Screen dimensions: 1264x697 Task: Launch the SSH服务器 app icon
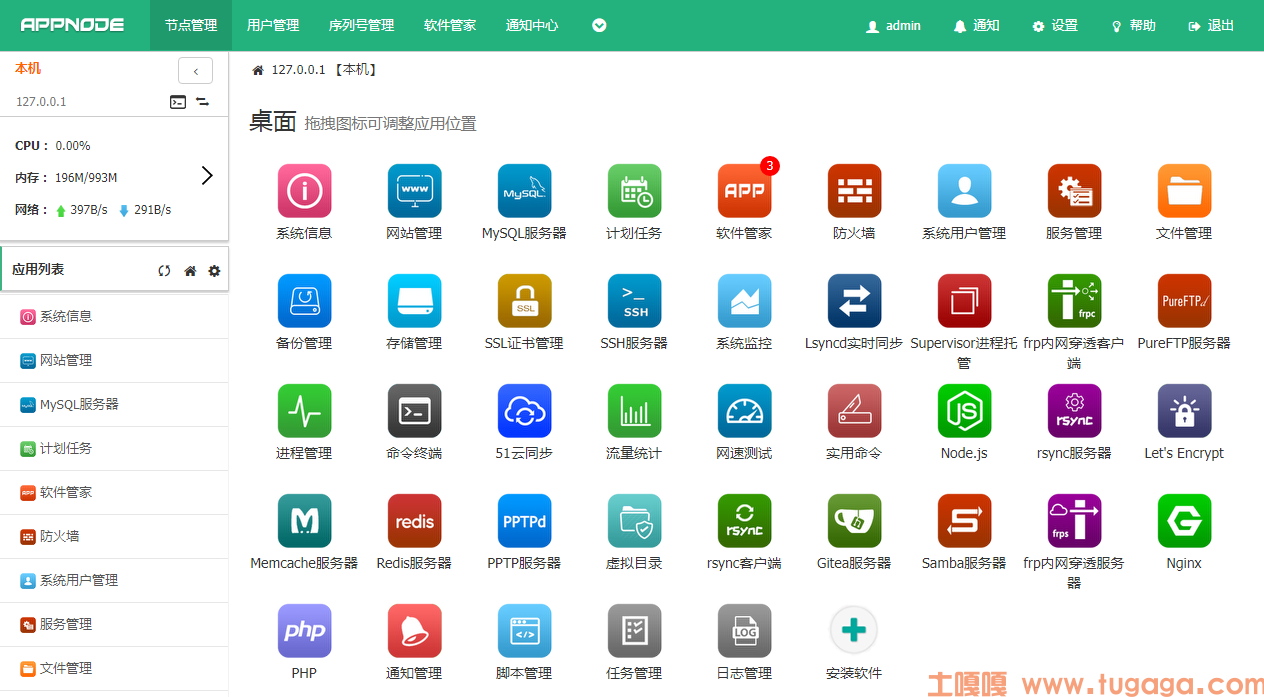[634, 301]
